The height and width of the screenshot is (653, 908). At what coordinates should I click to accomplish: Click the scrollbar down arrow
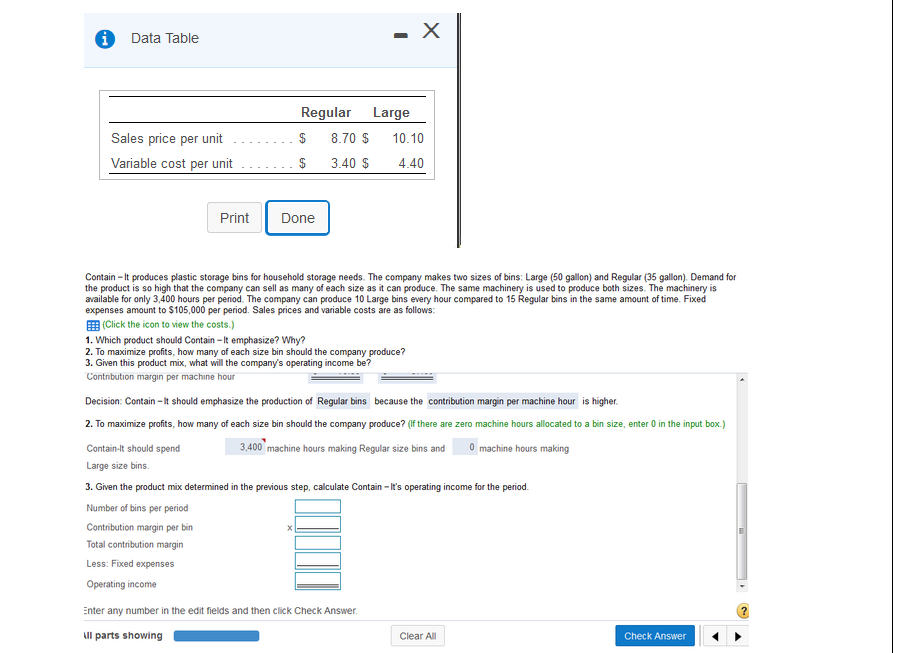point(741,585)
